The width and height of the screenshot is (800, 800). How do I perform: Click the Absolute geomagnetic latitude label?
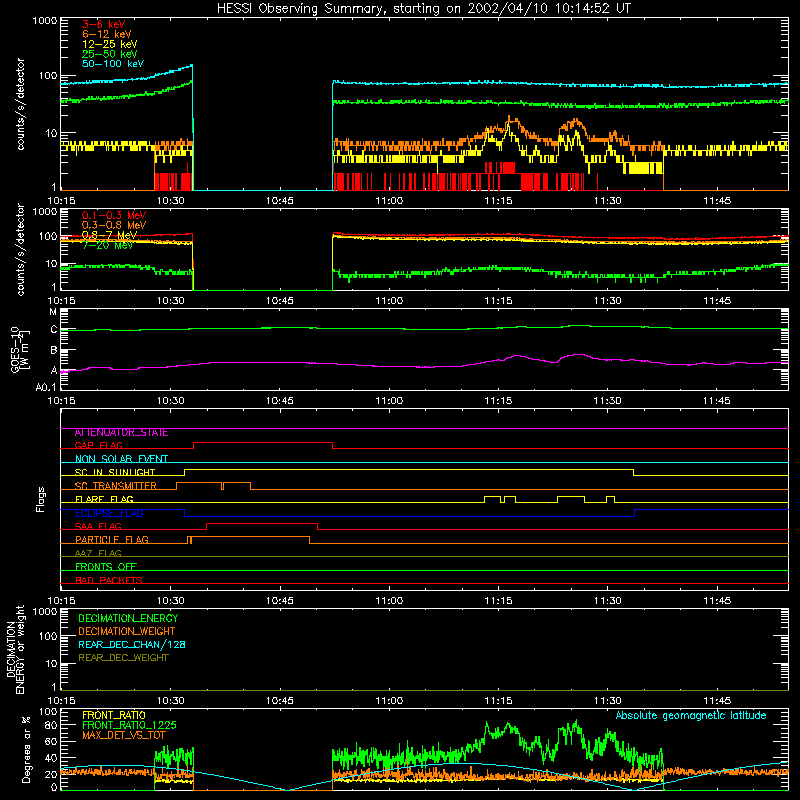pos(691,716)
